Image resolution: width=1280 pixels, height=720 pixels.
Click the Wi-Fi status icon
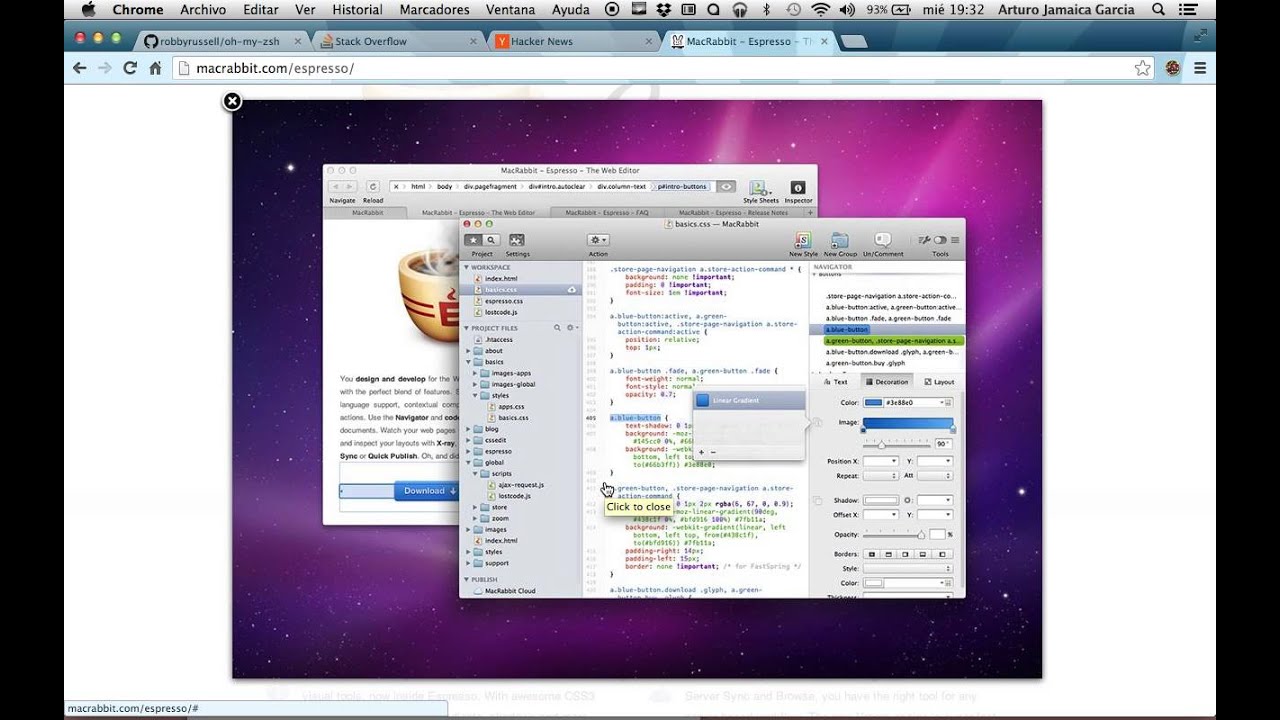point(821,10)
